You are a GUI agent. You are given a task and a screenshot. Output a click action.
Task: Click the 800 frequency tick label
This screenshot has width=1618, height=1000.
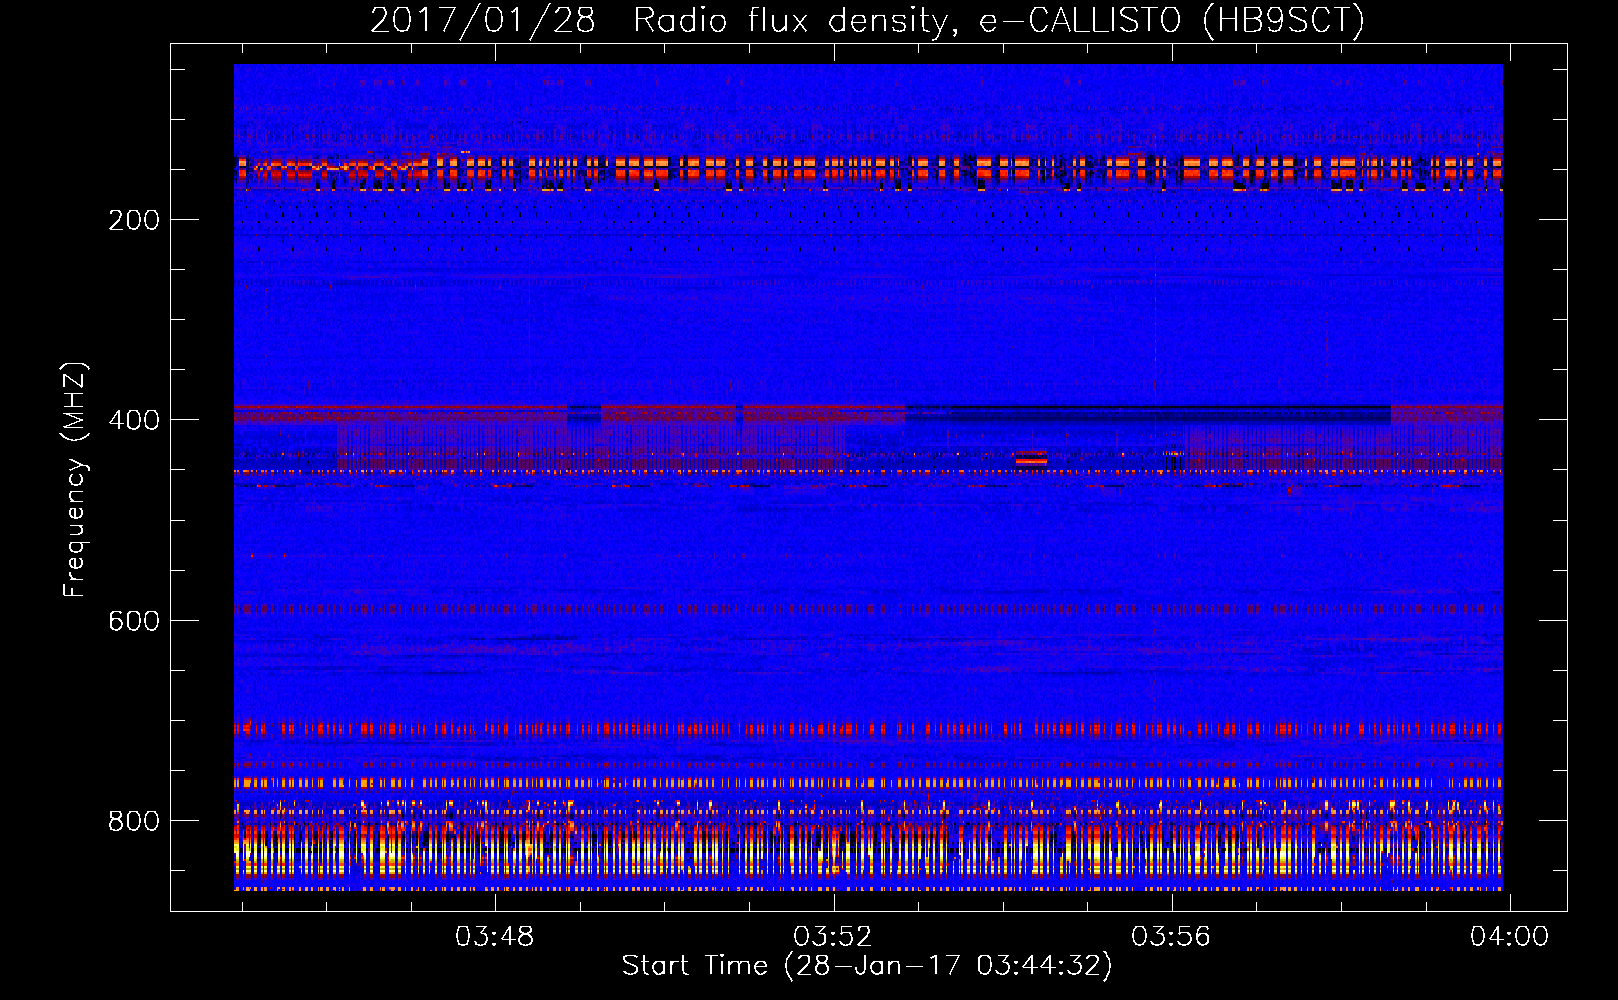click(134, 821)
